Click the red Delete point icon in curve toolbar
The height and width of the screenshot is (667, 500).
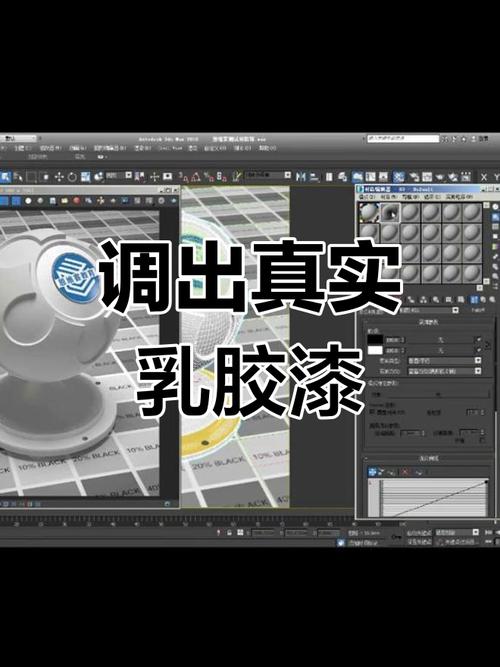point(405,471)
